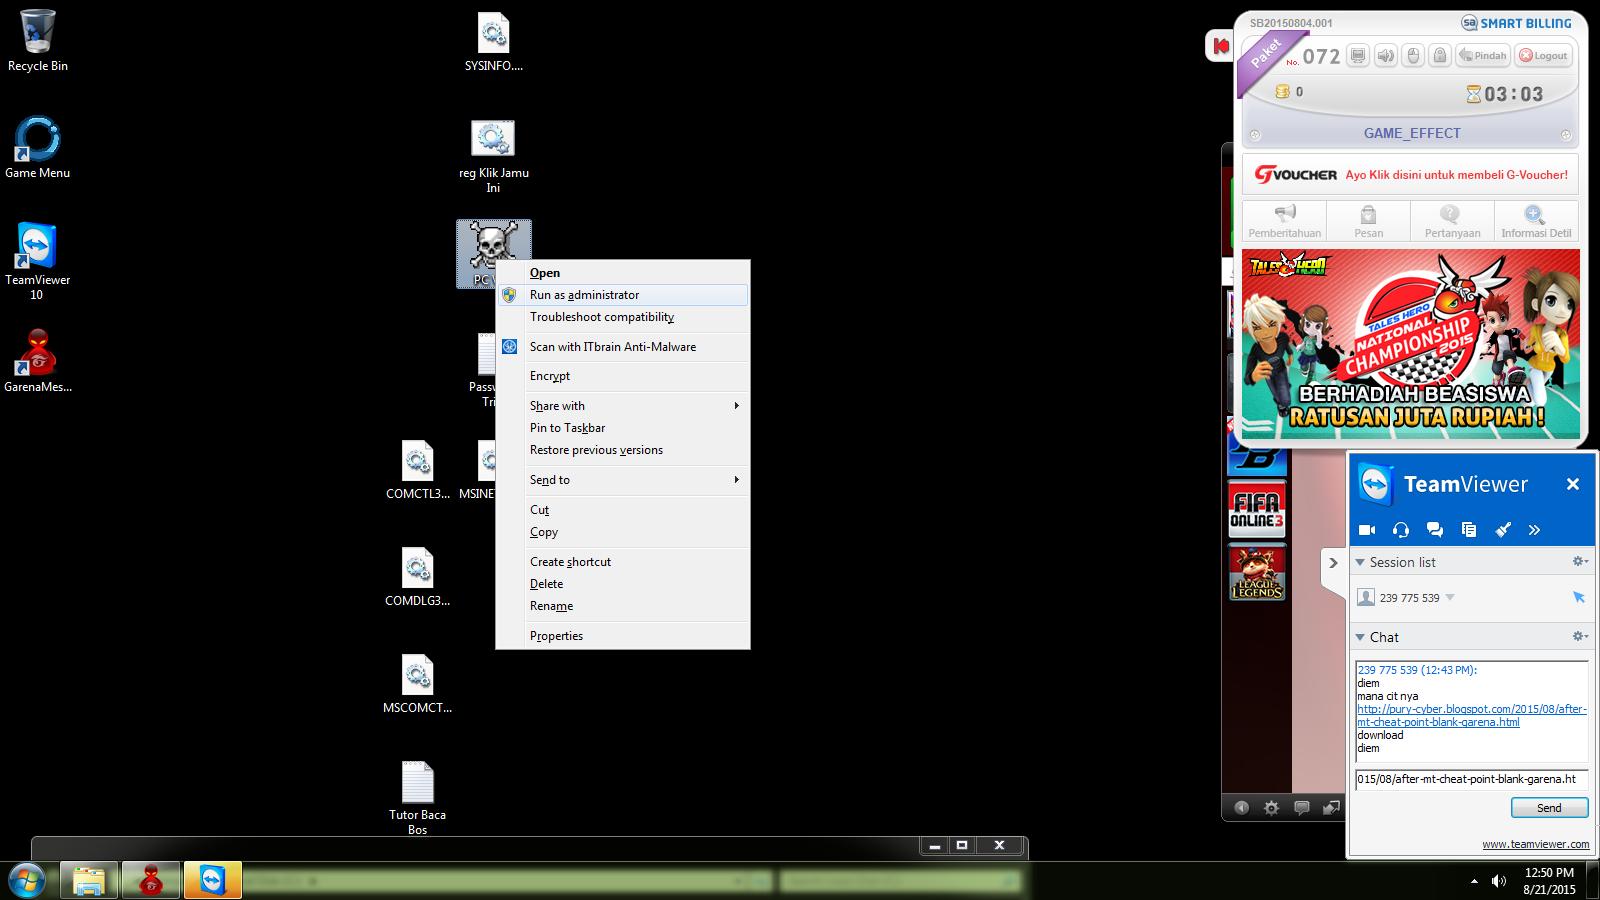Choose Delete from context menu
The height and width of the screenshot is (900, 1600).
click(623, 584)
